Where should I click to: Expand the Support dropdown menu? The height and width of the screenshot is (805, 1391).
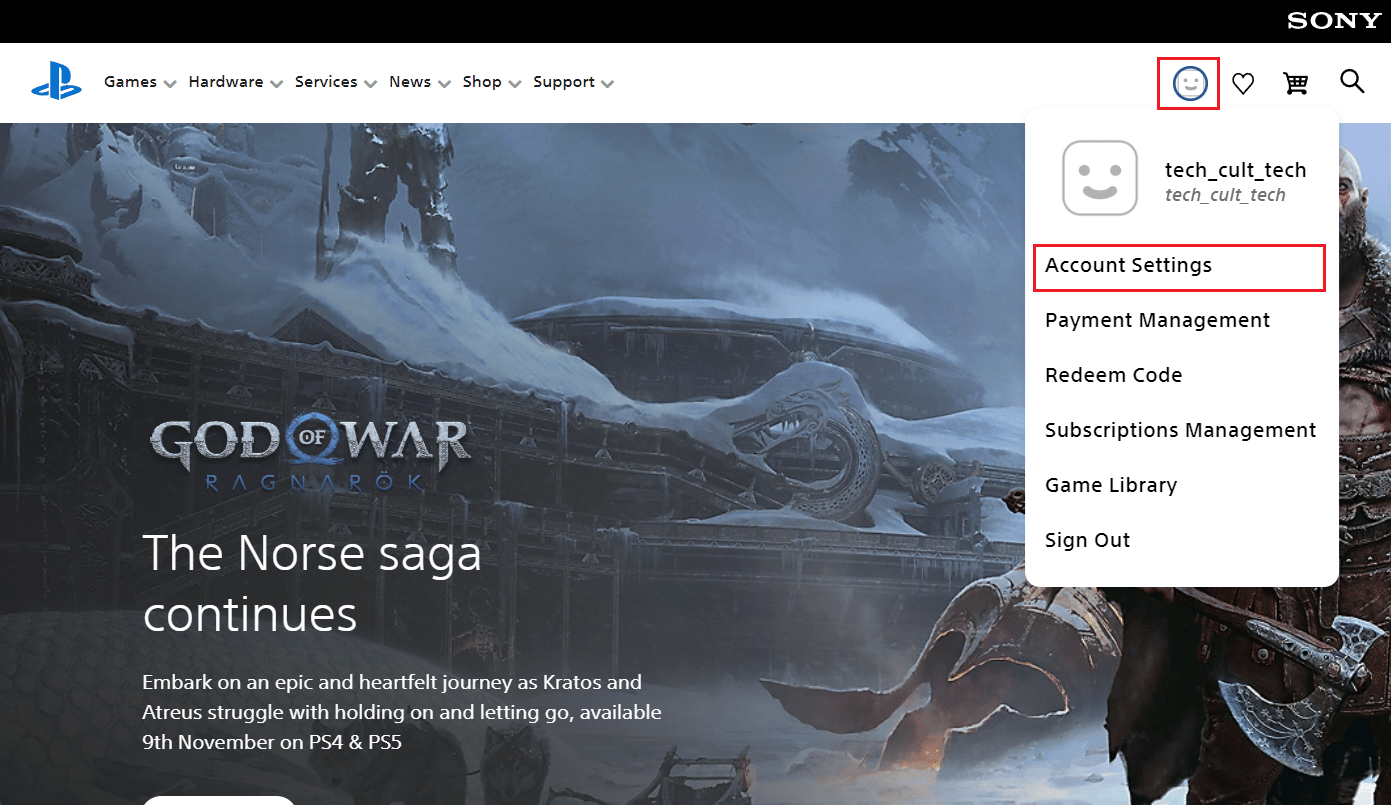coord(573,82)
